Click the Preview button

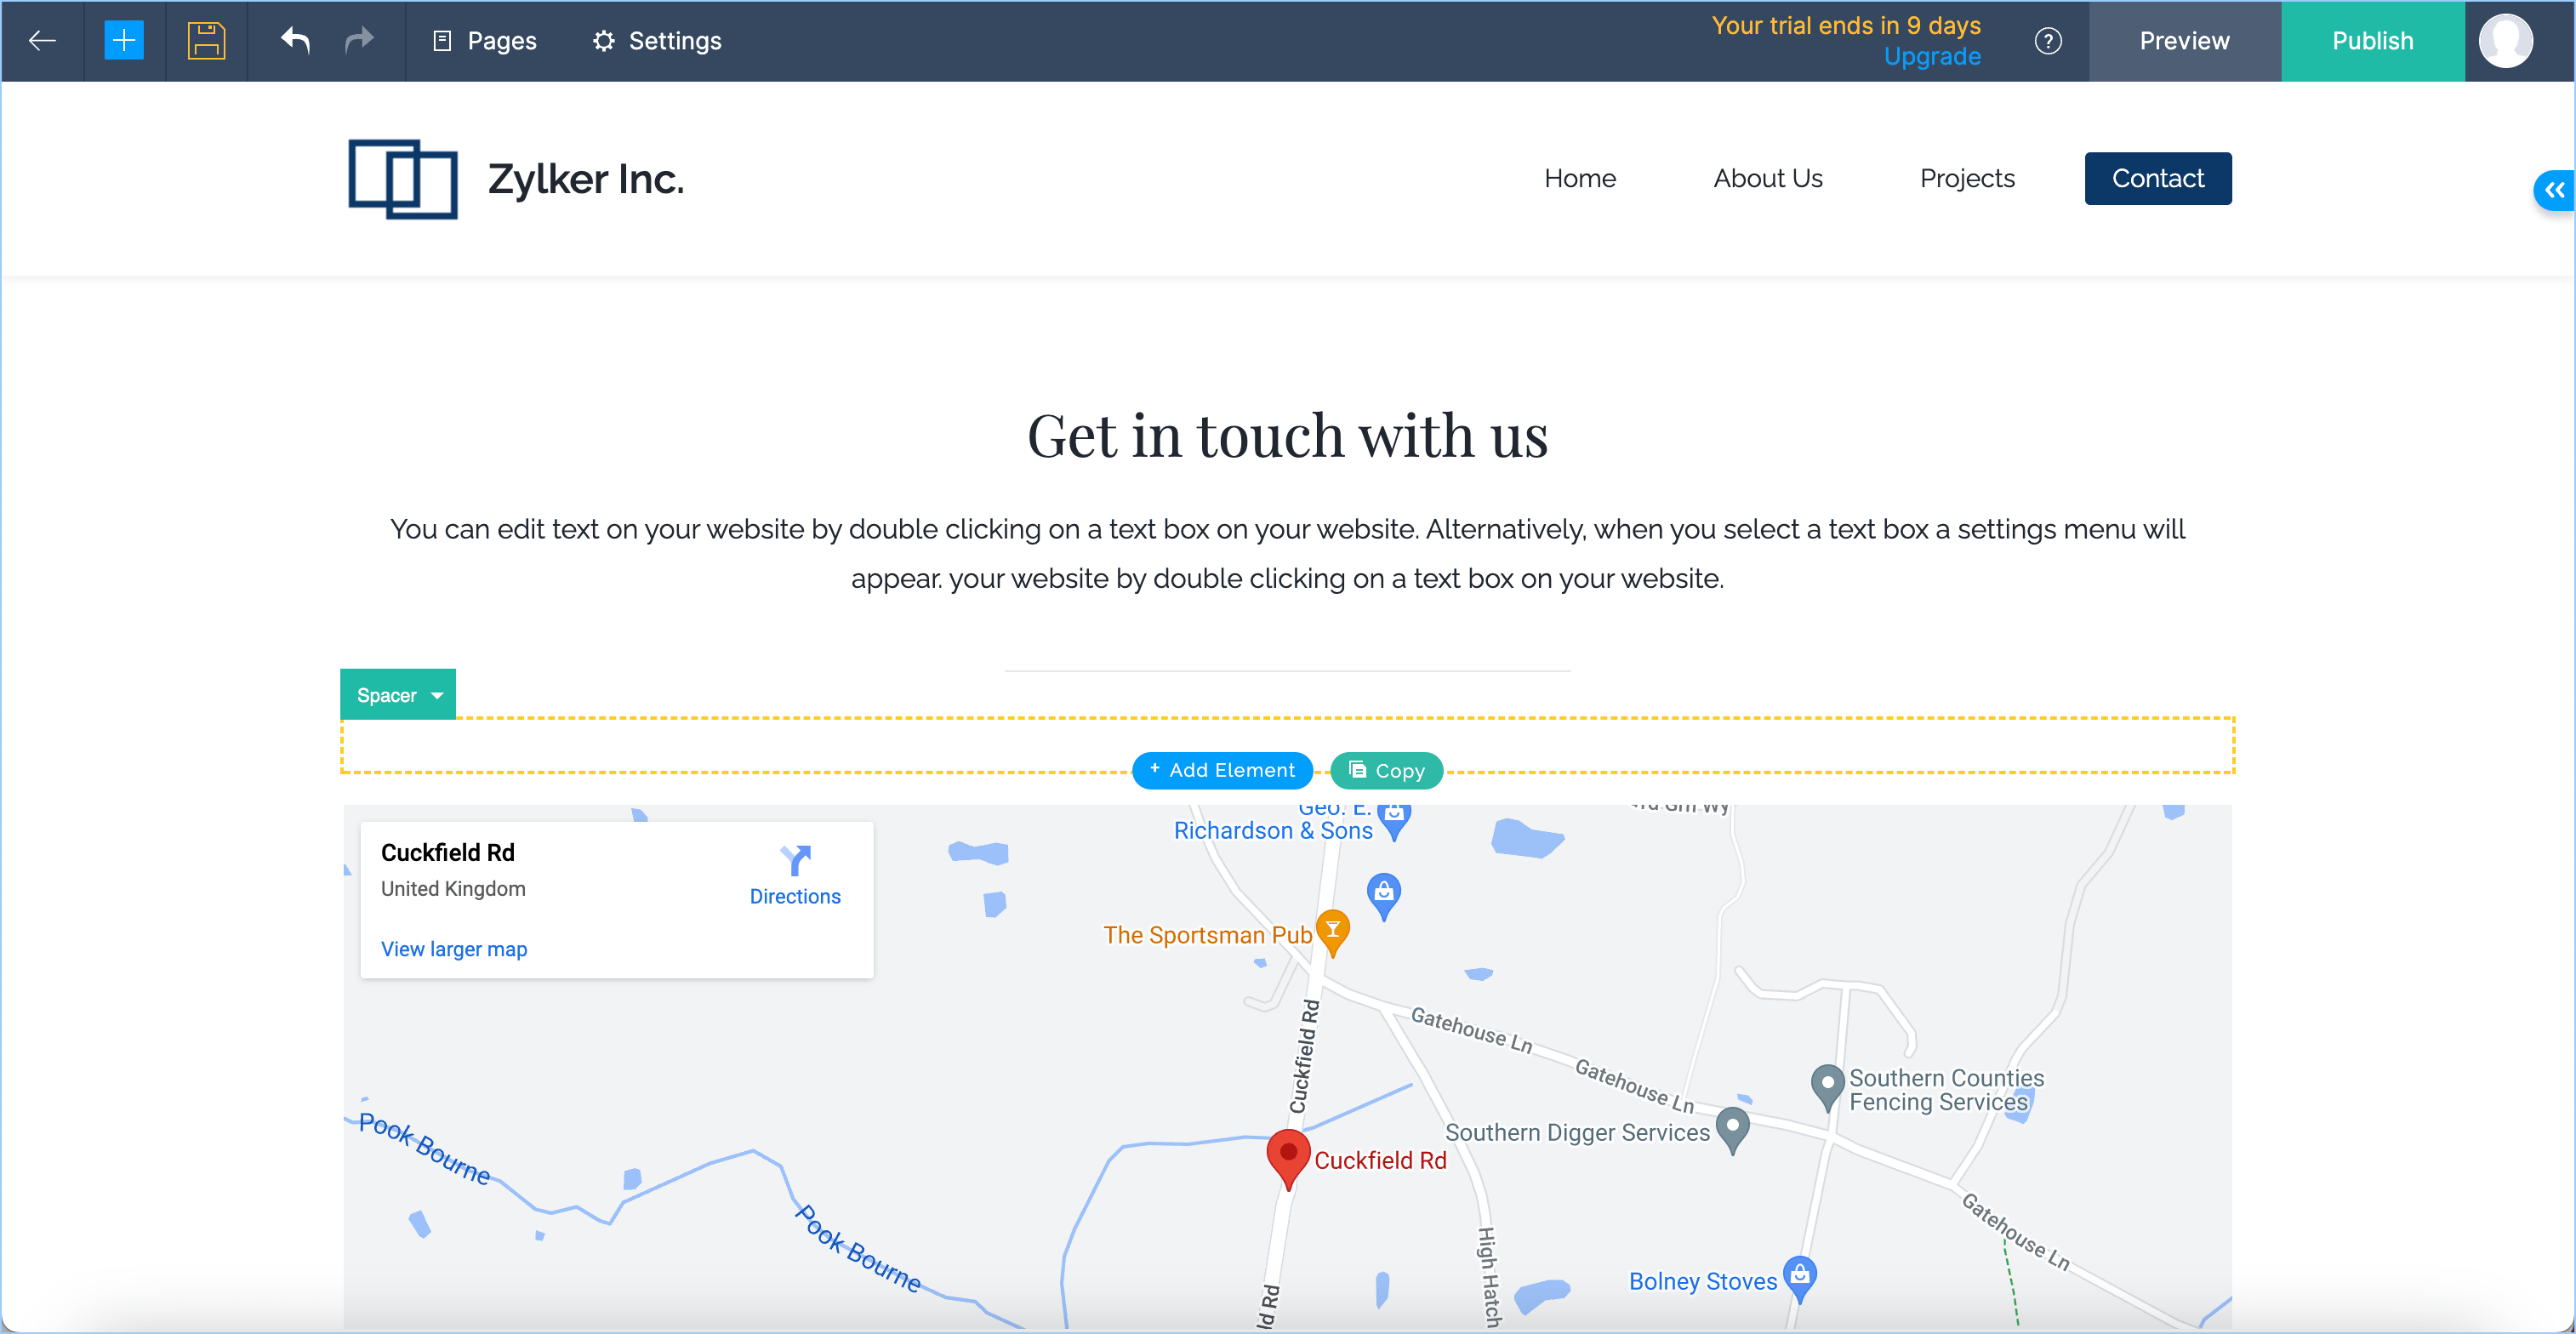click(2184, 41)
